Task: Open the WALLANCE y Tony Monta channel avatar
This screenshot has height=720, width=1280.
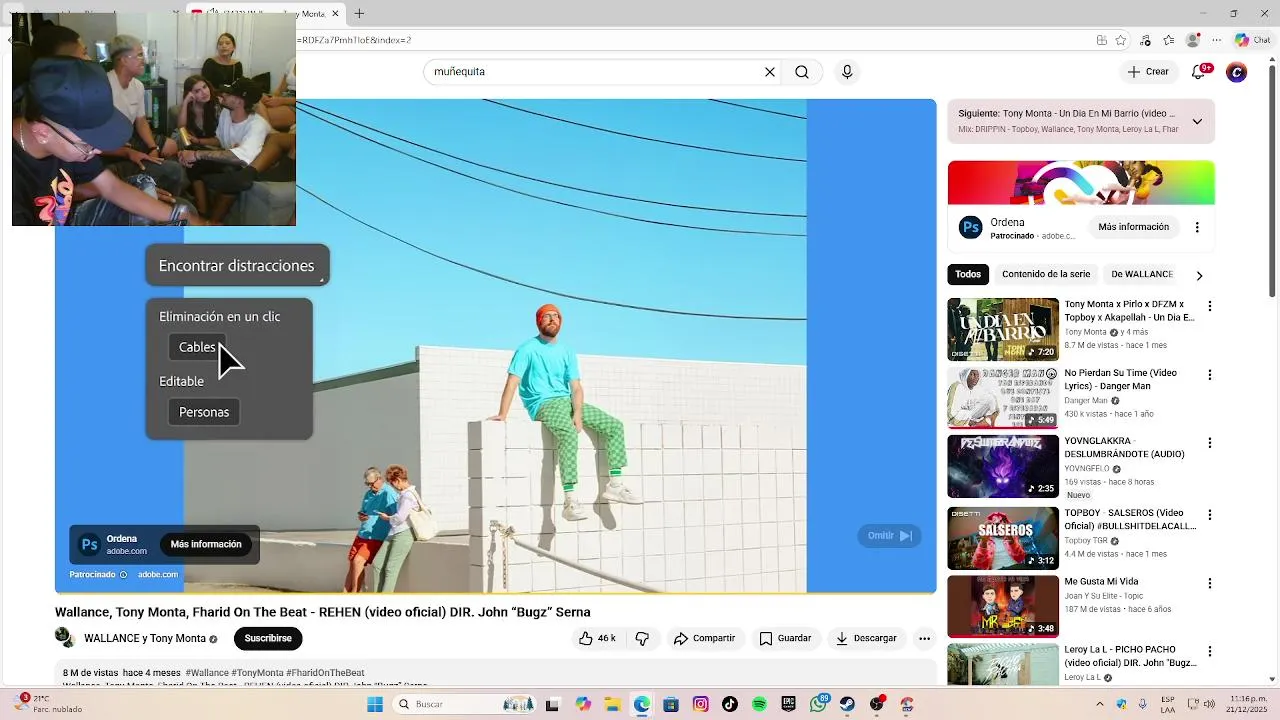Action: click(65, 638)
